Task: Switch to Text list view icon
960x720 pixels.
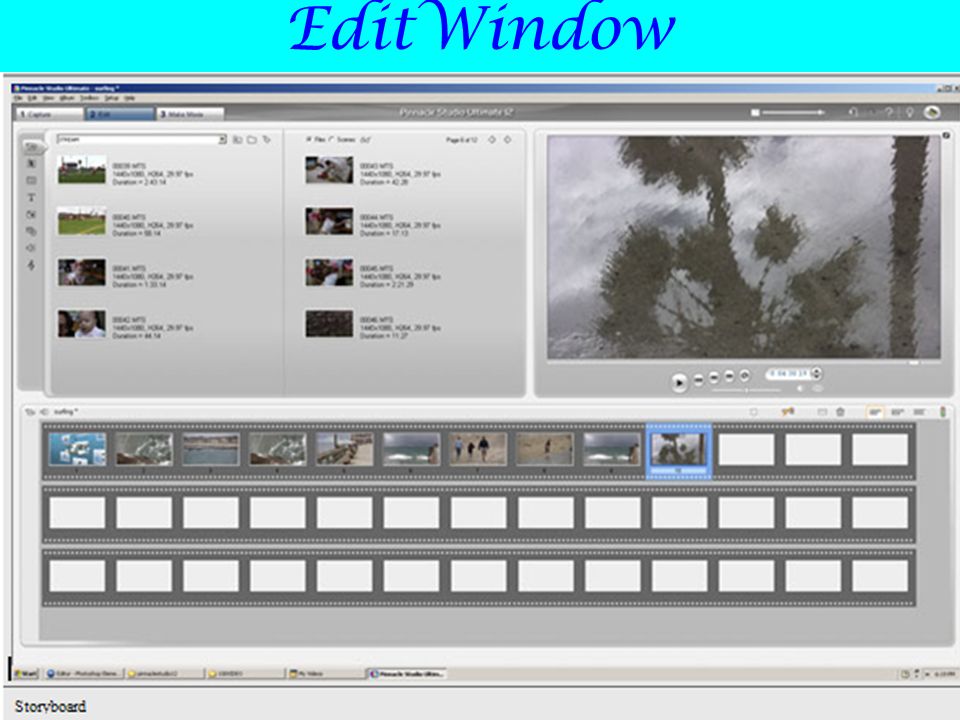Action: pyautogui.click(x=920, y=412)
